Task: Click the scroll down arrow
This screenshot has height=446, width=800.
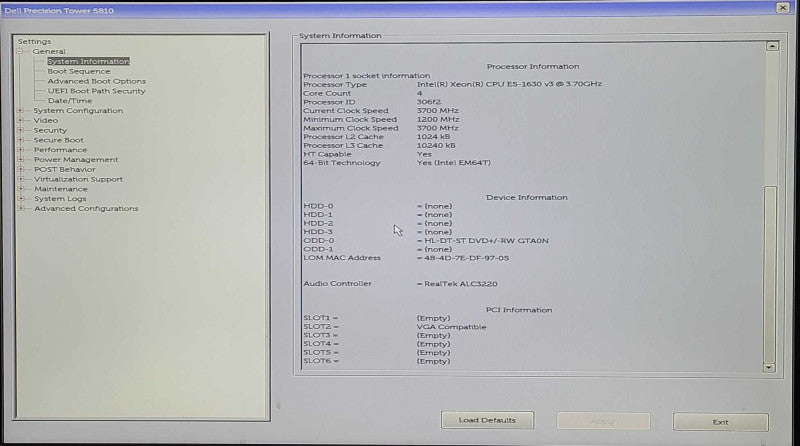Action: point(769,367)
